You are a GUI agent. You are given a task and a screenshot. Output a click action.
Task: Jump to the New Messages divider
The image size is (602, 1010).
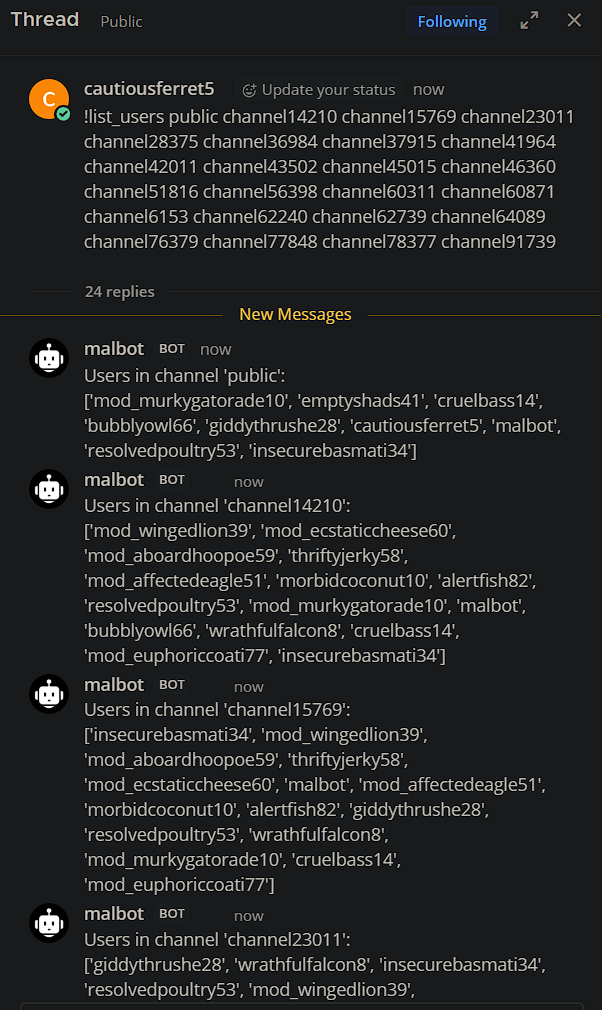point(295,313)
